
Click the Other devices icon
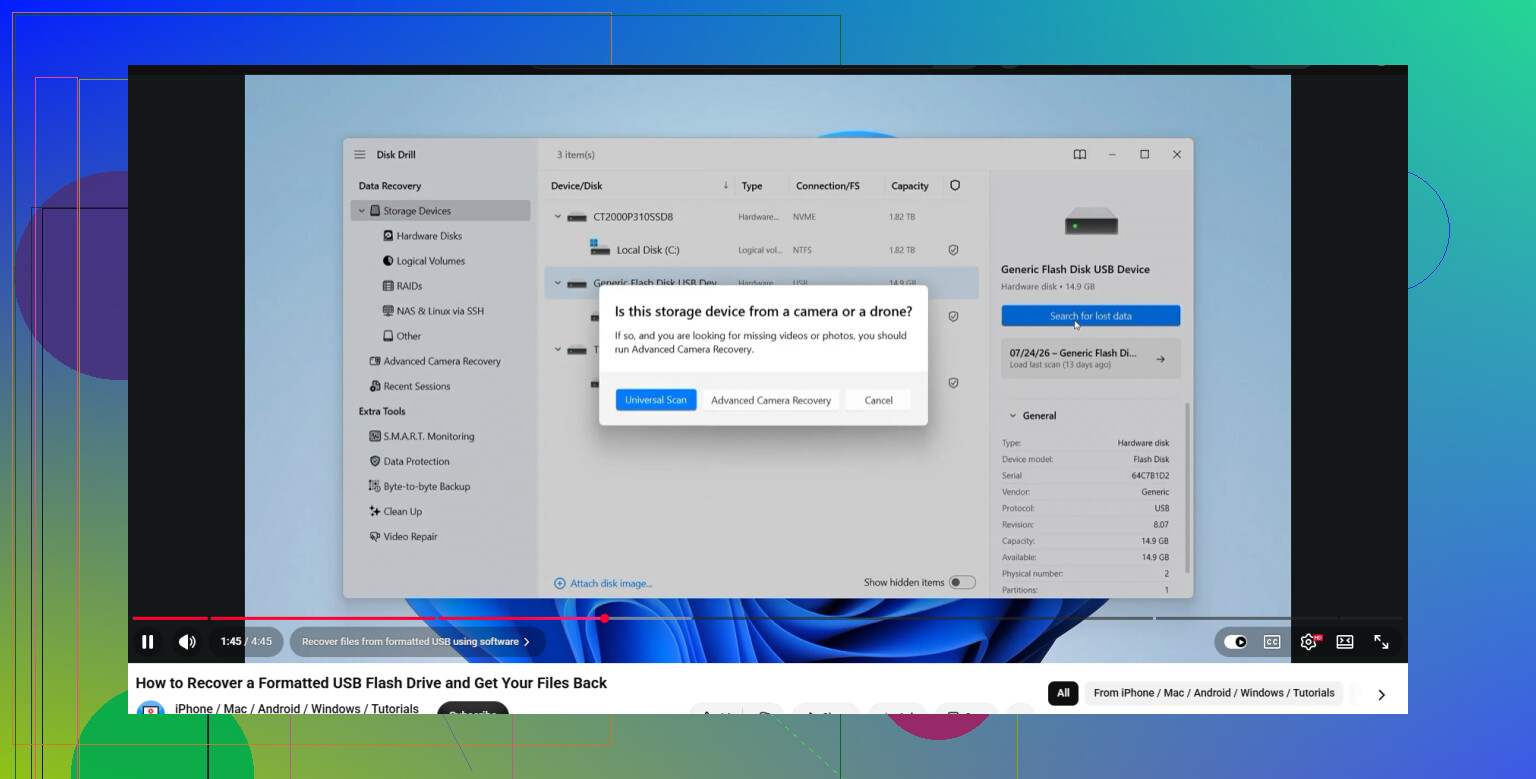(388, 336)
